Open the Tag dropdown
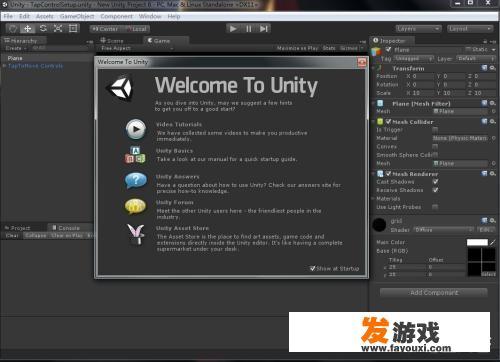Viewport: 500px width, 362px height. (x=414, y=59)
